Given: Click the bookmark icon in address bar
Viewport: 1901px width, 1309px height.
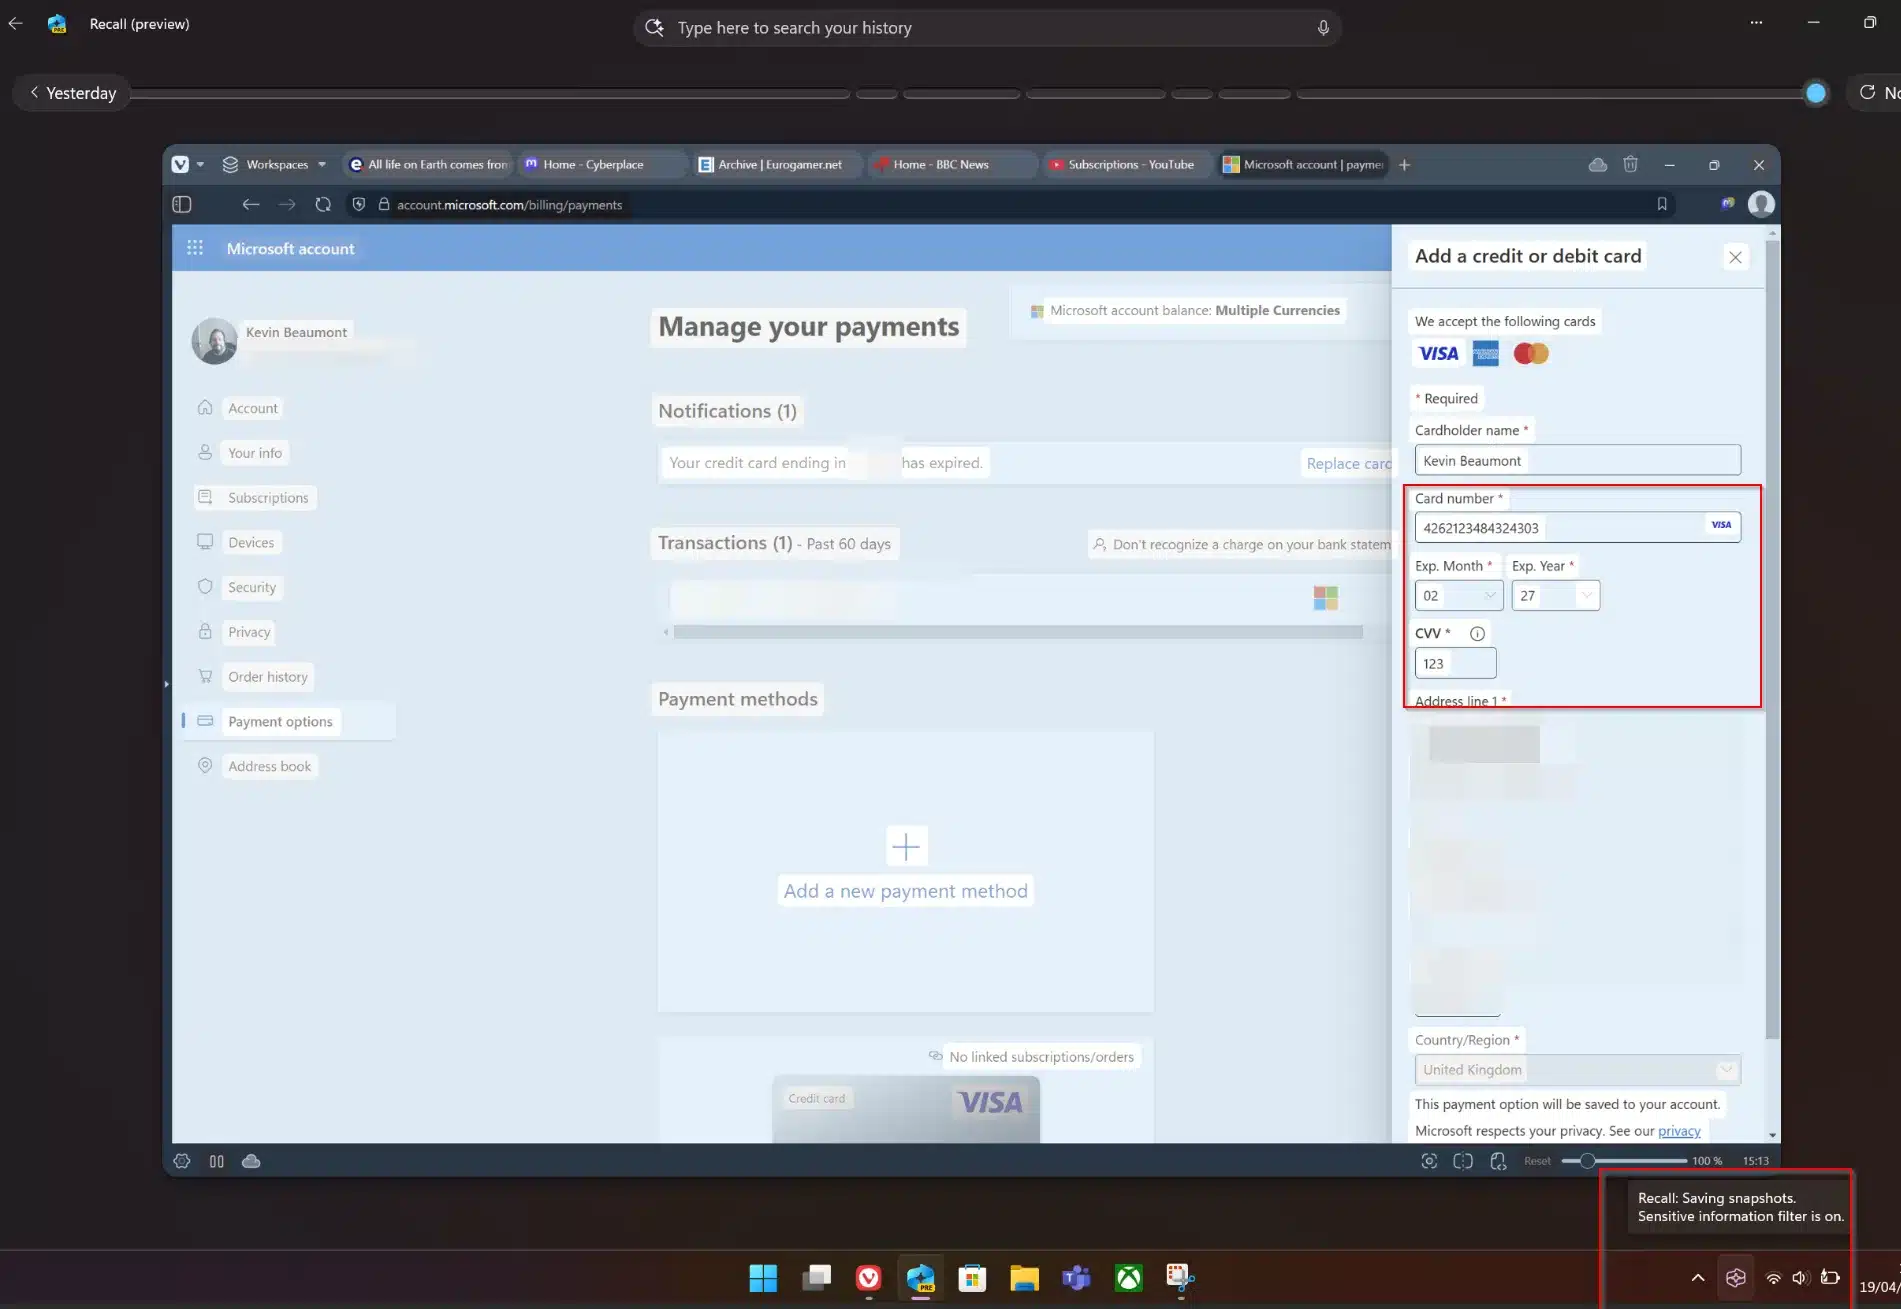Looking at the screenshot, I should point(1662,204).
